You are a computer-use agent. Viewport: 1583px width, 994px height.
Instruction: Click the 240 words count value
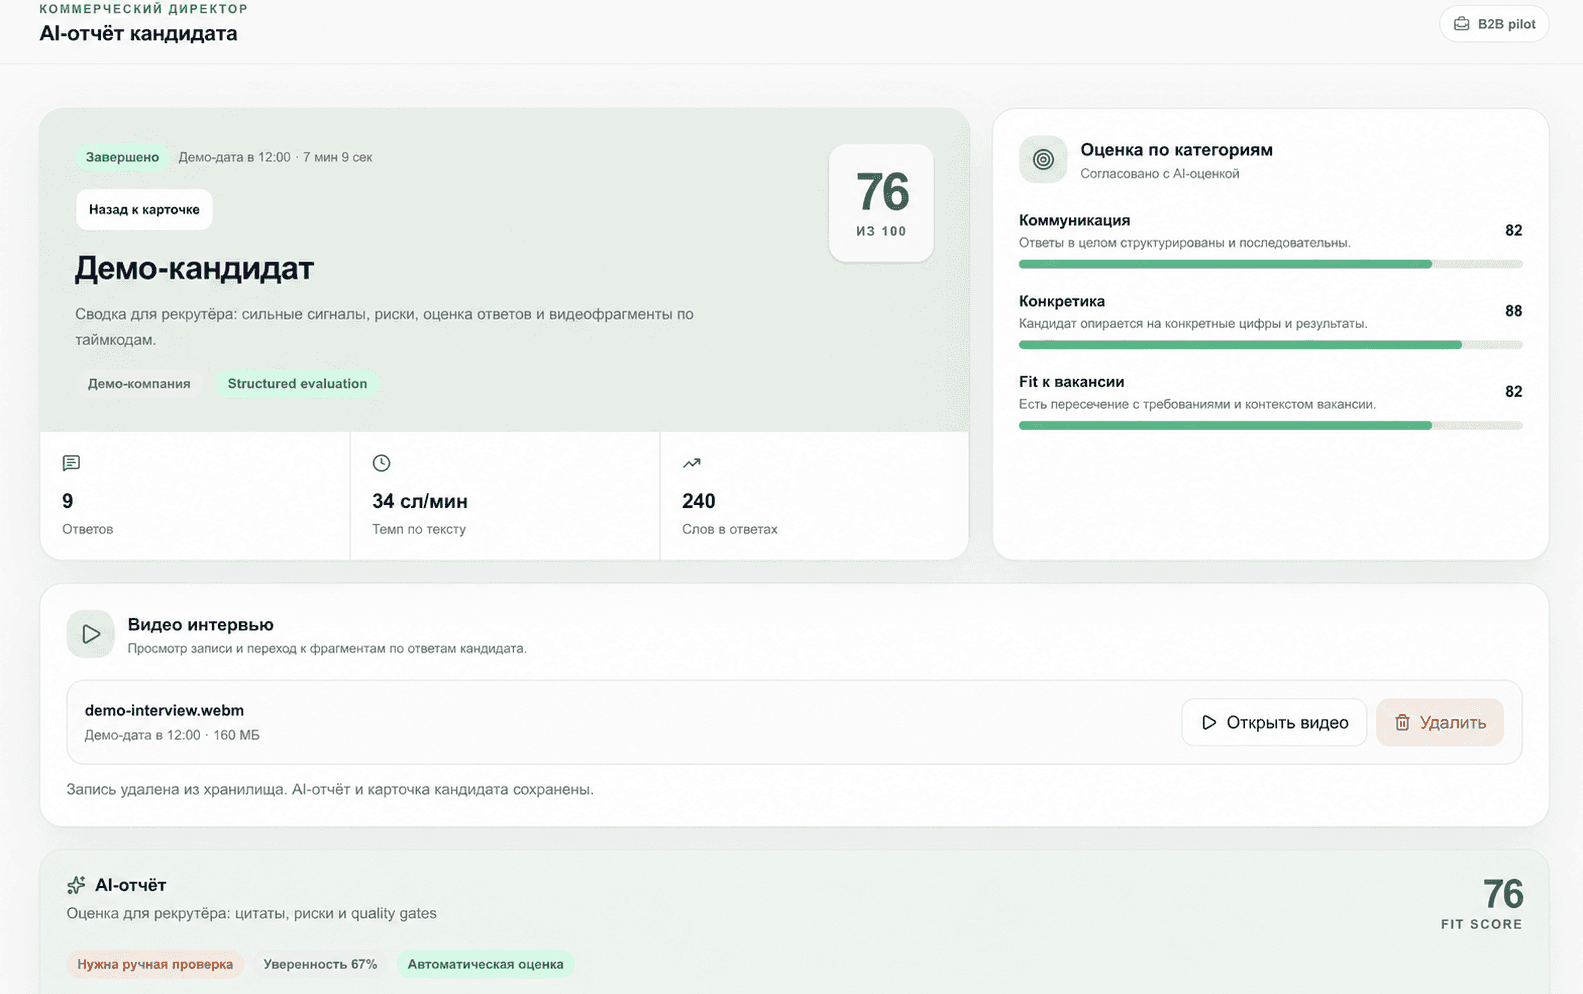pos(699,501)
